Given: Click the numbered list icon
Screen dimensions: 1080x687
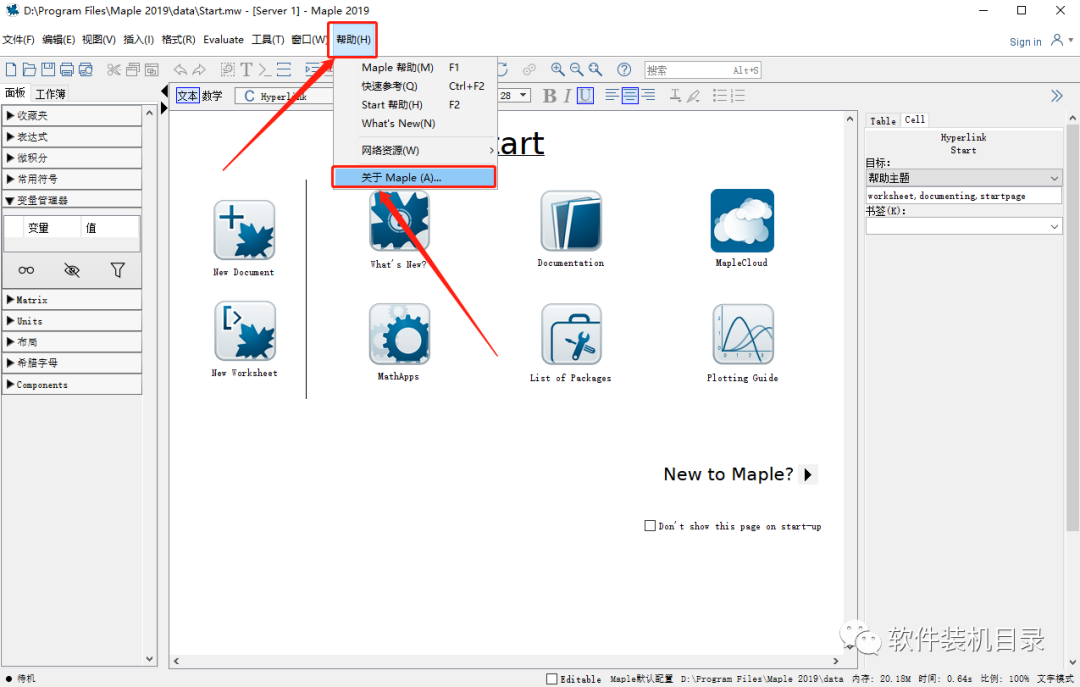Looking at the screenshot, I should tap(738, 96).
